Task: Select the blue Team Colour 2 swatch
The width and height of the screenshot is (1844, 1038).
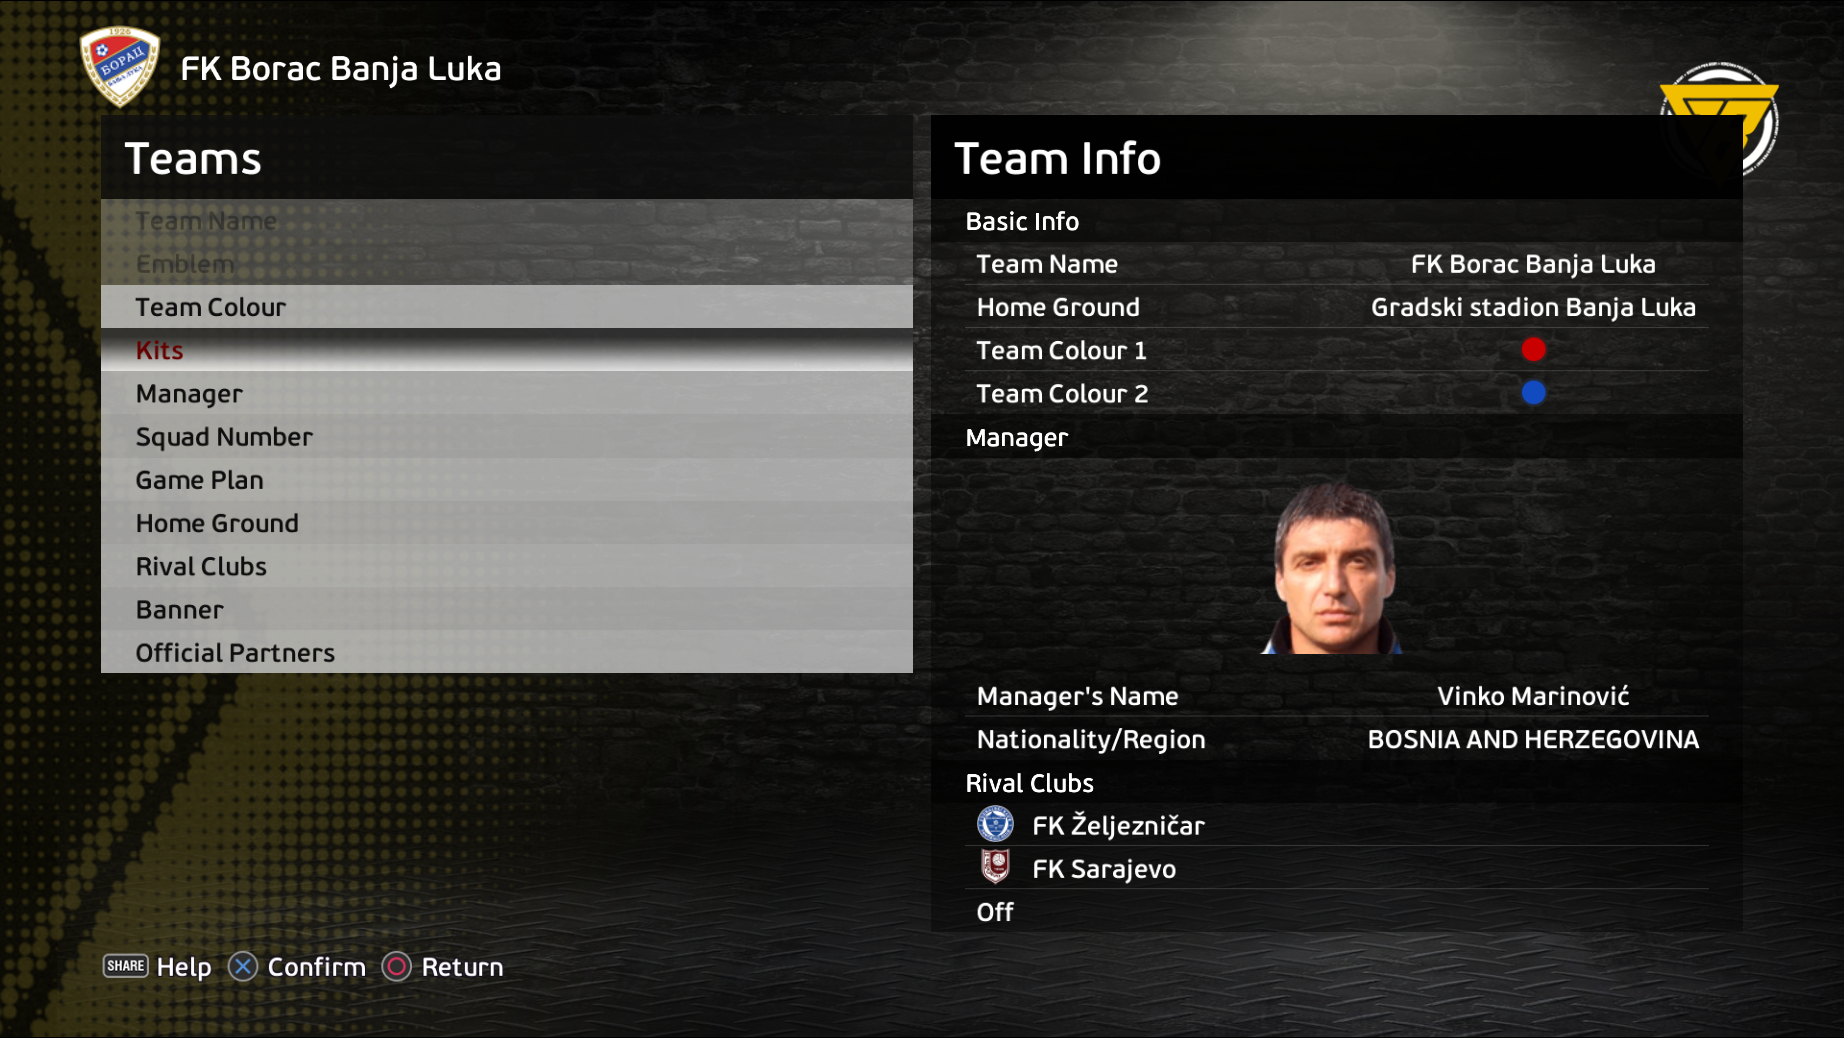Action: [x=1533, y=393]
